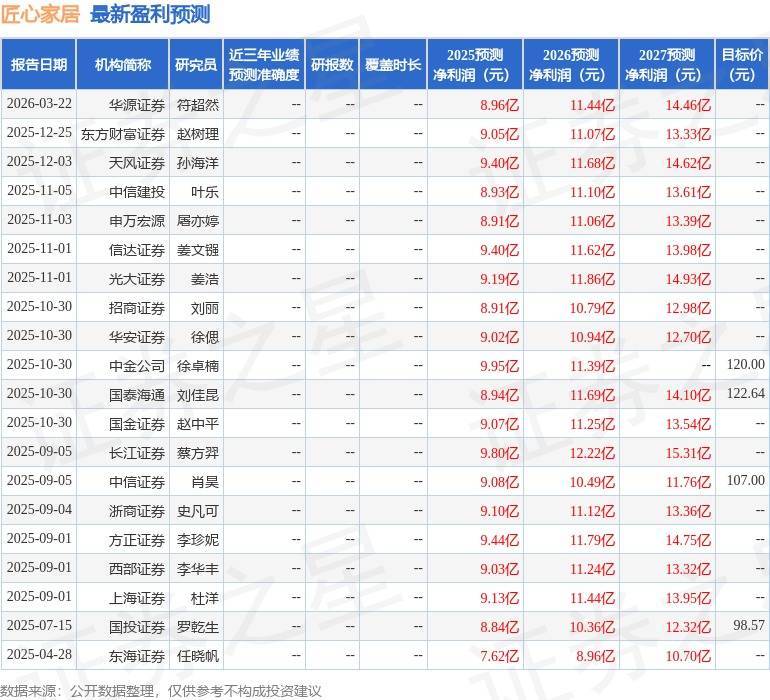Click the 2026-03-22 report date

39,105
